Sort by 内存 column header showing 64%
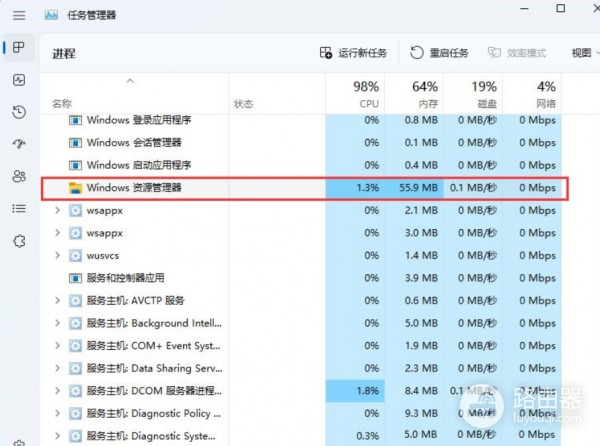Viewport: 600px width, 446px height. coord(414,94)
